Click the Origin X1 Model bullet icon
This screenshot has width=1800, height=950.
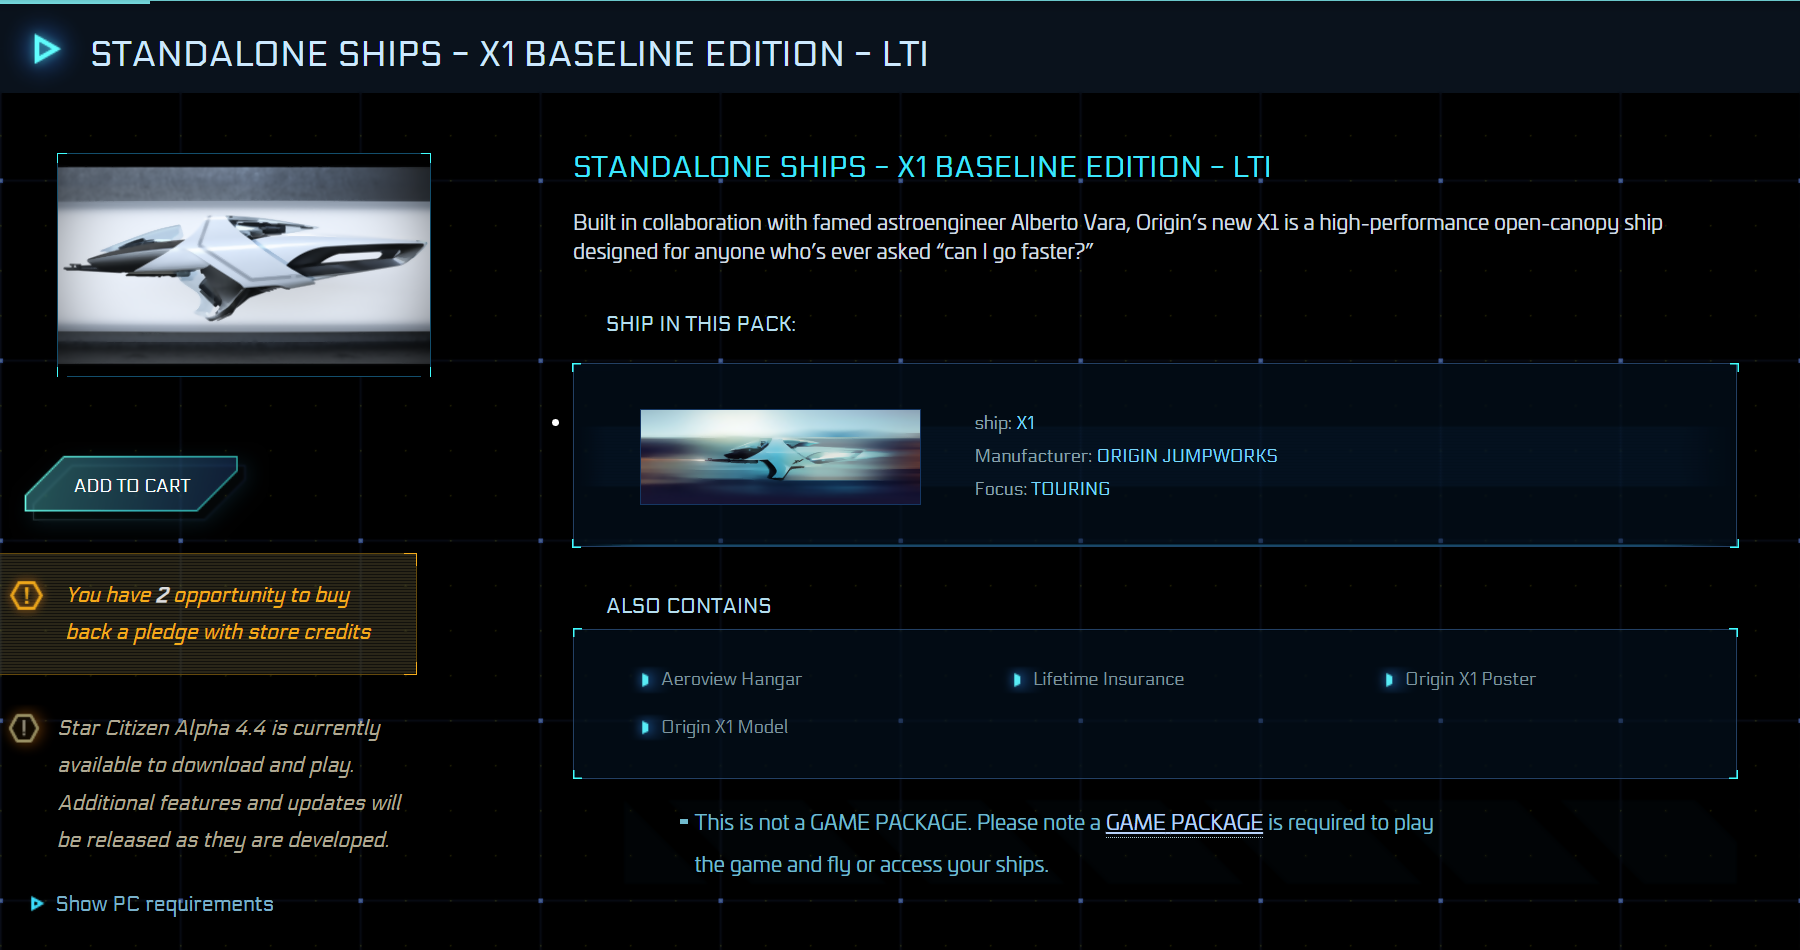click(x=645, y=728)
